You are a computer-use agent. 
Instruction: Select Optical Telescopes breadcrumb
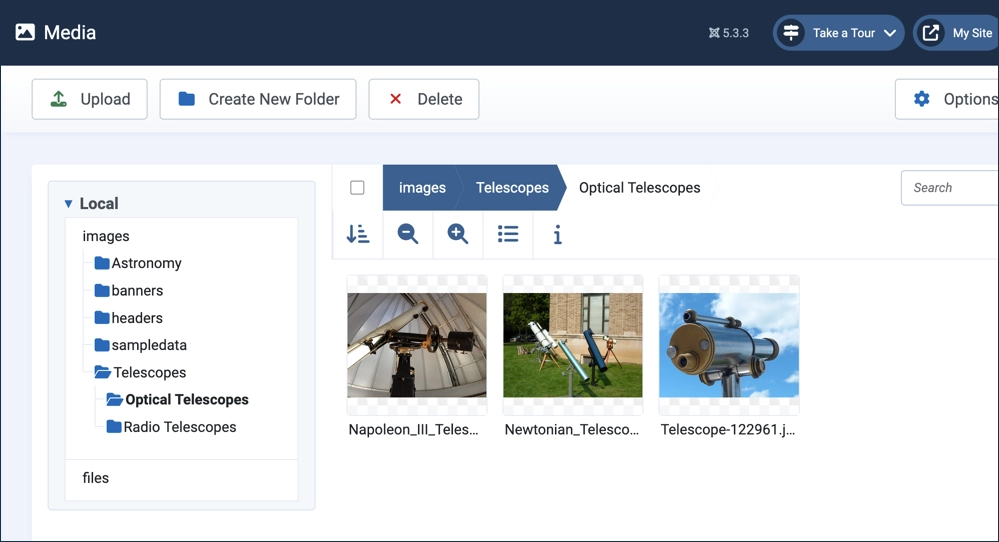click(x=640, y=188)
